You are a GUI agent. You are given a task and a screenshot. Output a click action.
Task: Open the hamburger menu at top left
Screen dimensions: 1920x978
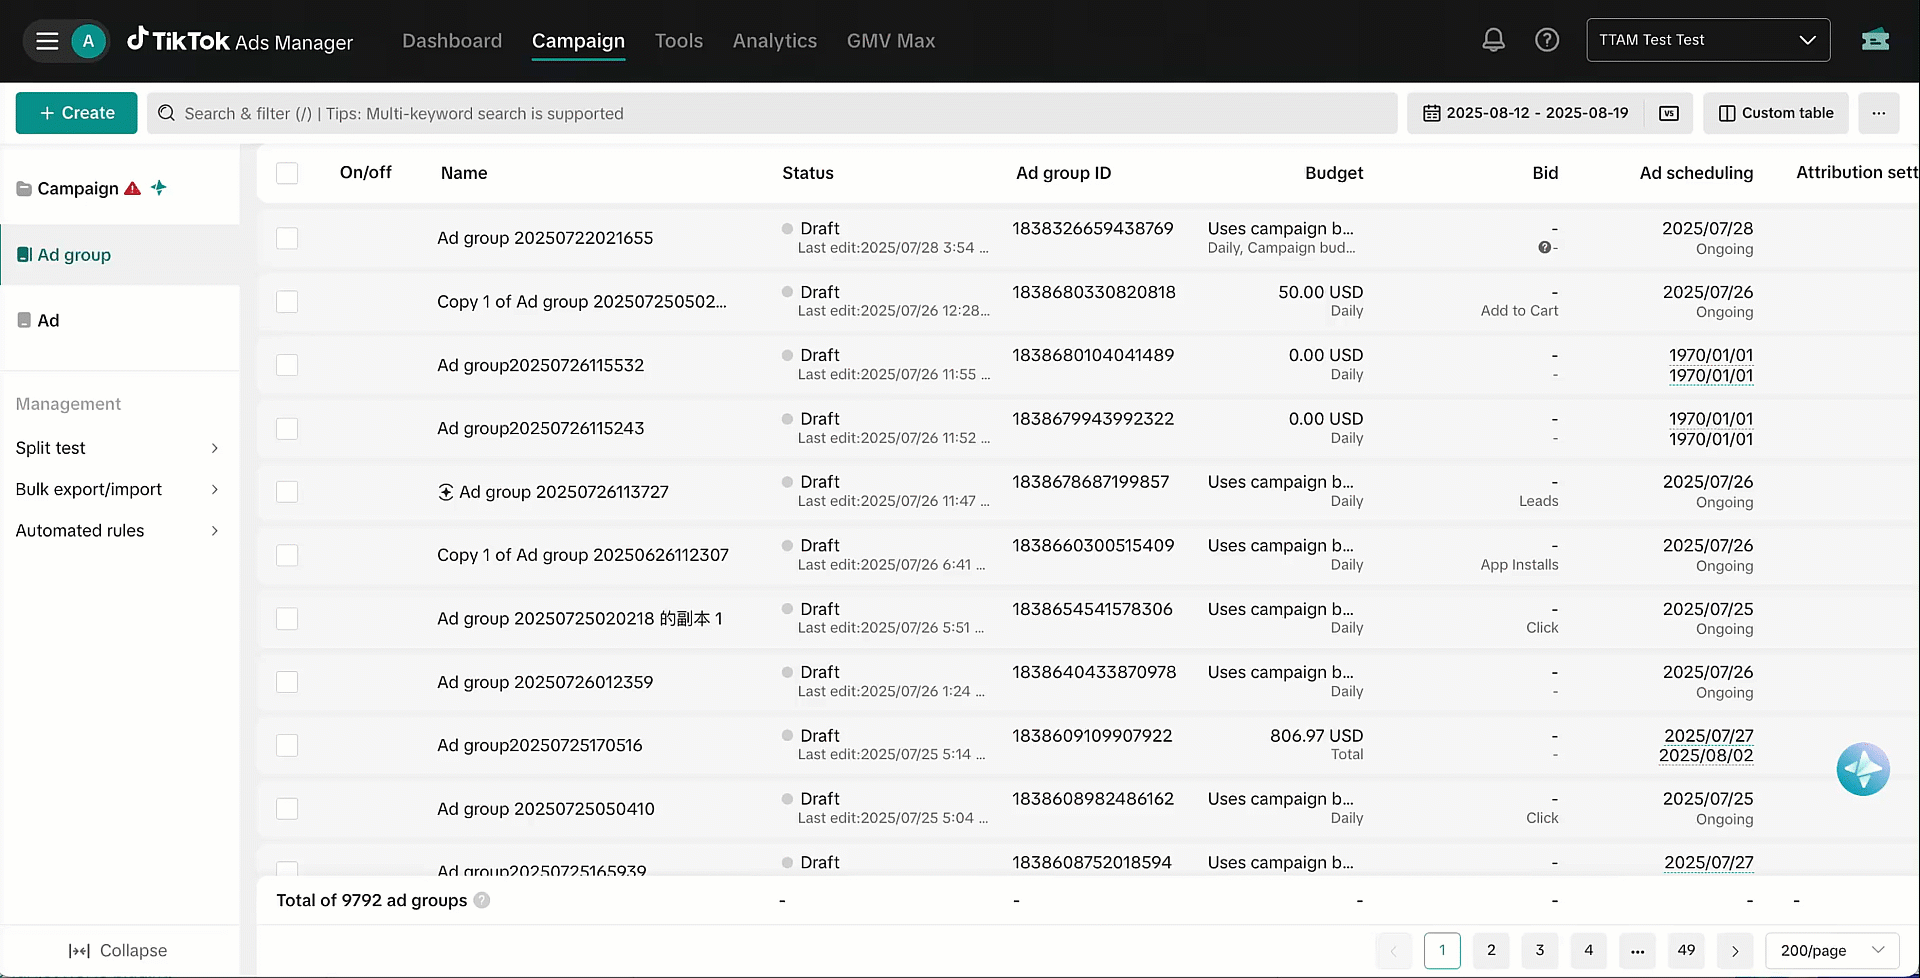46,40
